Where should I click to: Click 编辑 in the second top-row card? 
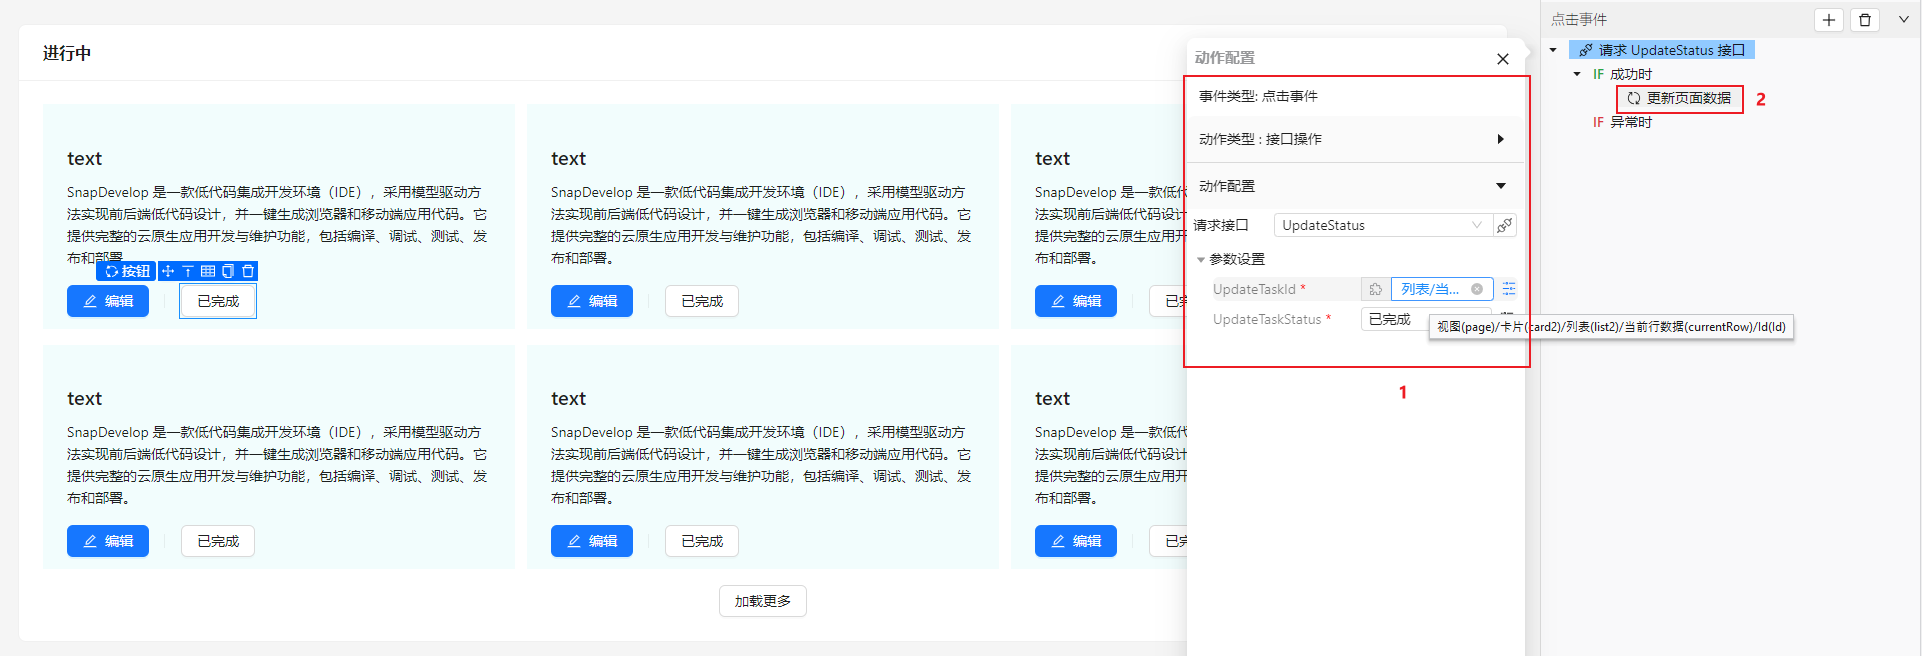(x=592, y=301)
